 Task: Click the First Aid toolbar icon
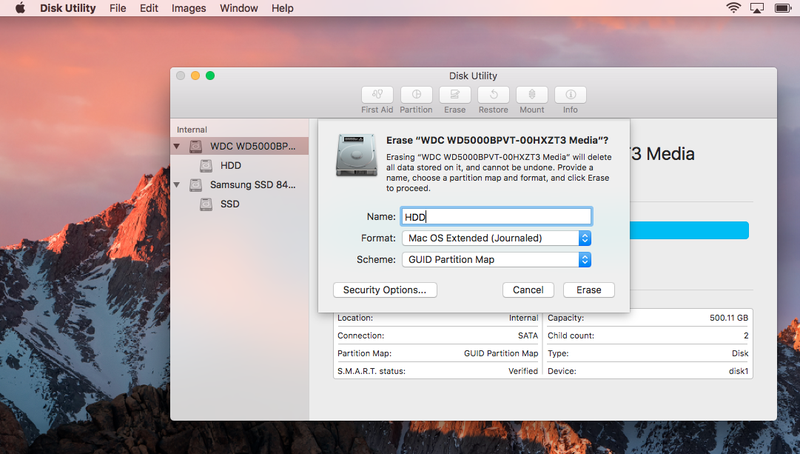click(x=377, y=95)
